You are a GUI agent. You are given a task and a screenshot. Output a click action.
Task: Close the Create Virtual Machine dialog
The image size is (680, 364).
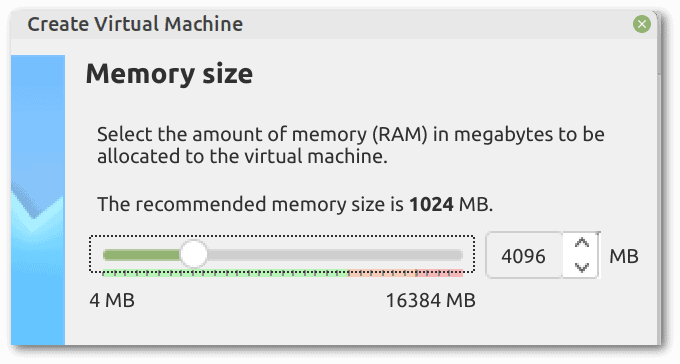[x=642, y=24]
